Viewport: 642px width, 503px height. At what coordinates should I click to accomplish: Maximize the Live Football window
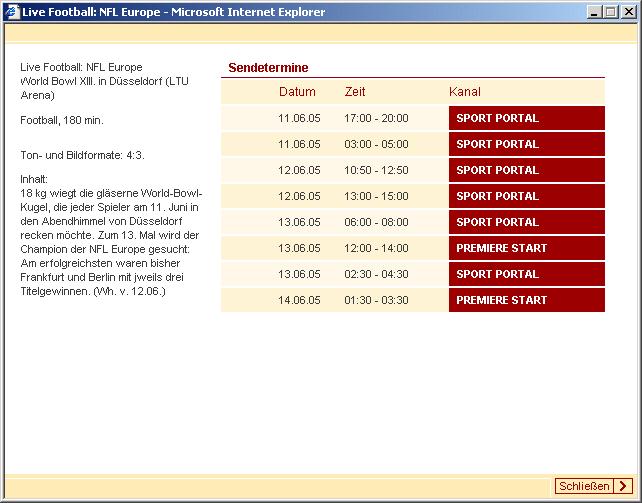coord(610,12)
